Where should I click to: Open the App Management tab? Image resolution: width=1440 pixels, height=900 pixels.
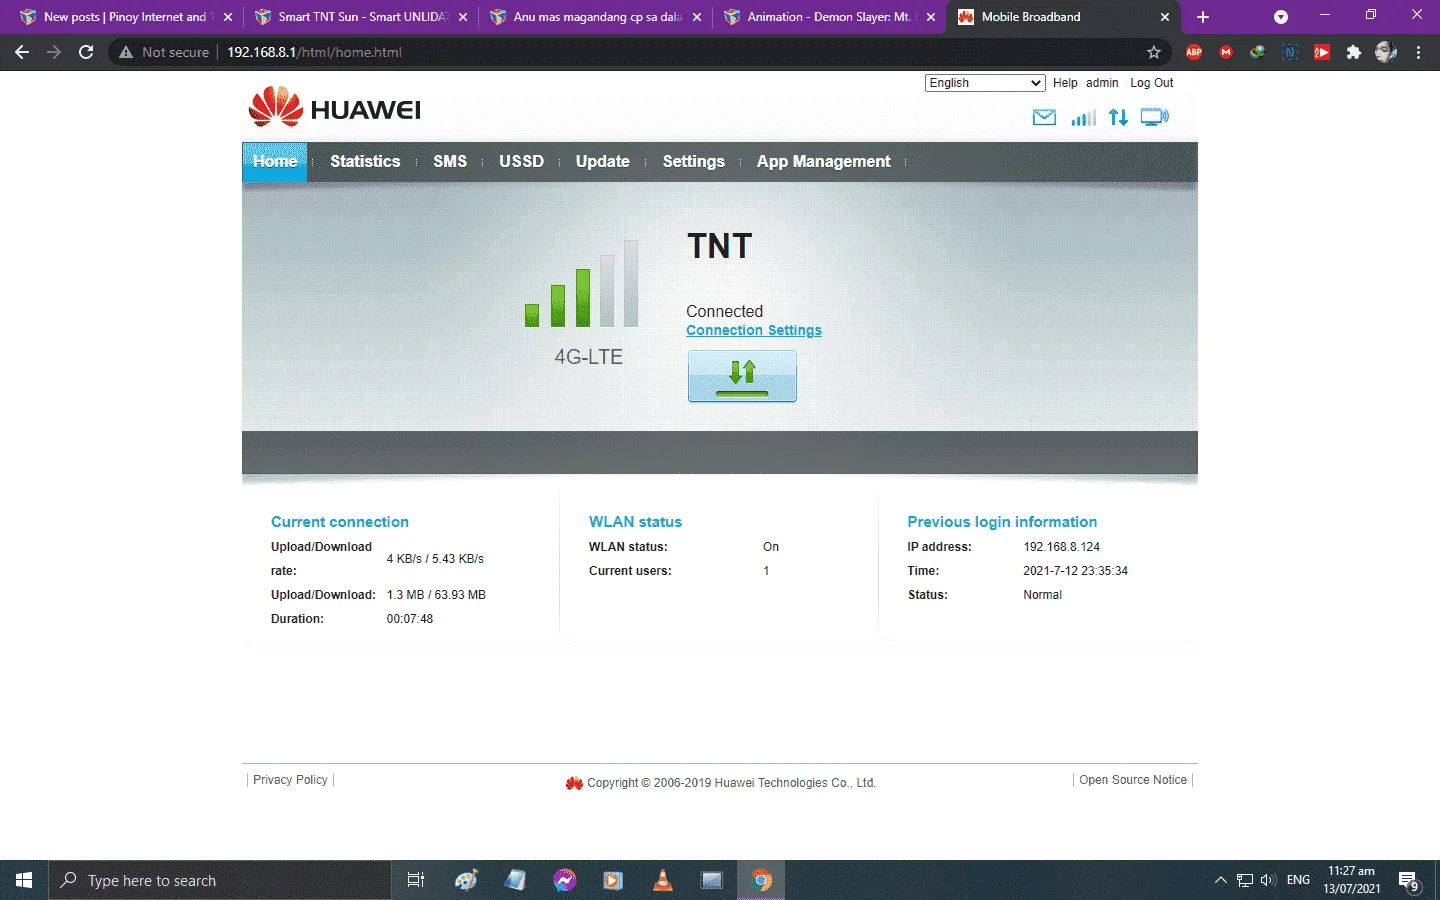(x=824, y=161)
